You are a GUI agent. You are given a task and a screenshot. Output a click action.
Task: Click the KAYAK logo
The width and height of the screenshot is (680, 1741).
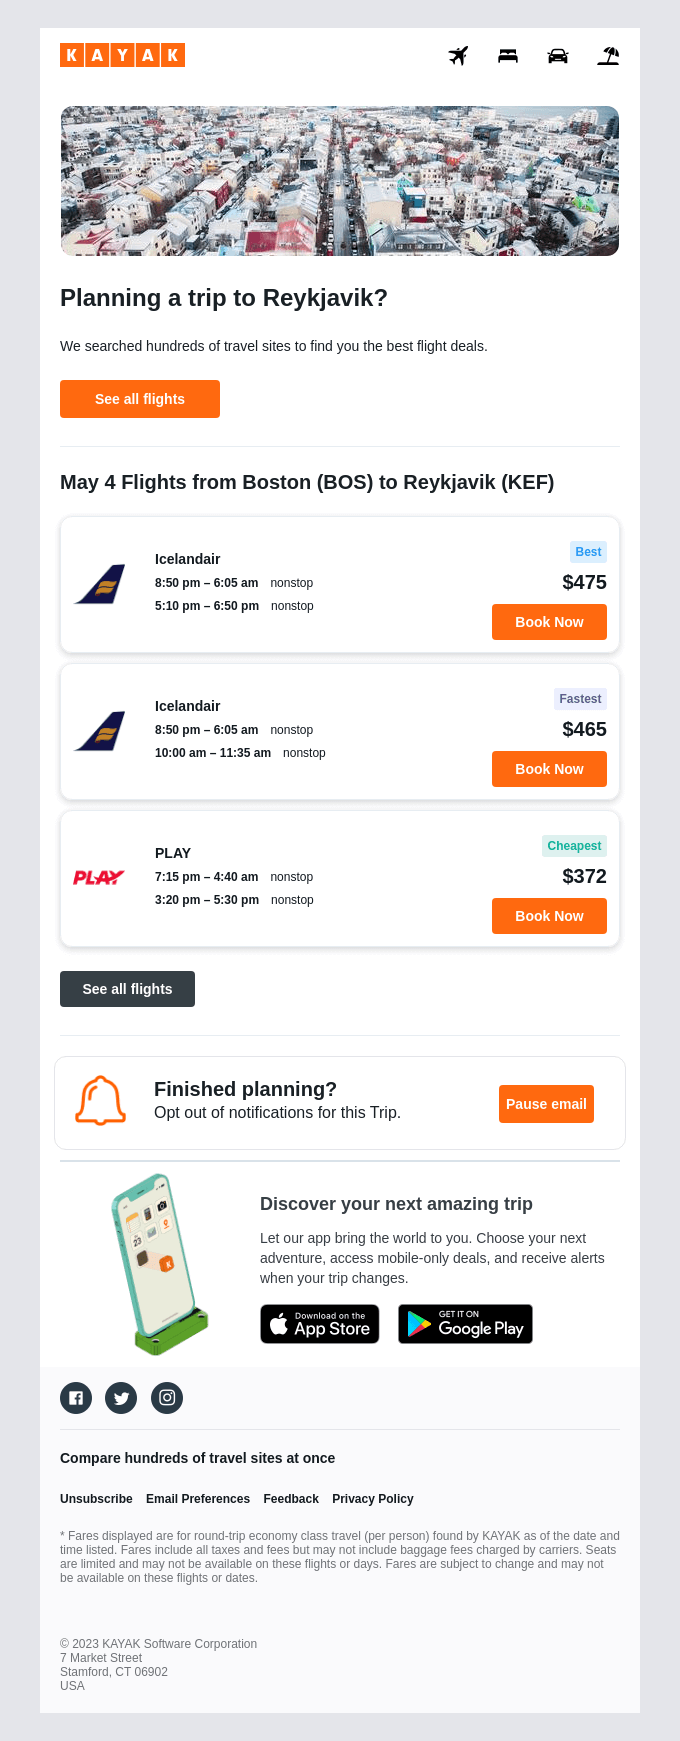point(122,56)
